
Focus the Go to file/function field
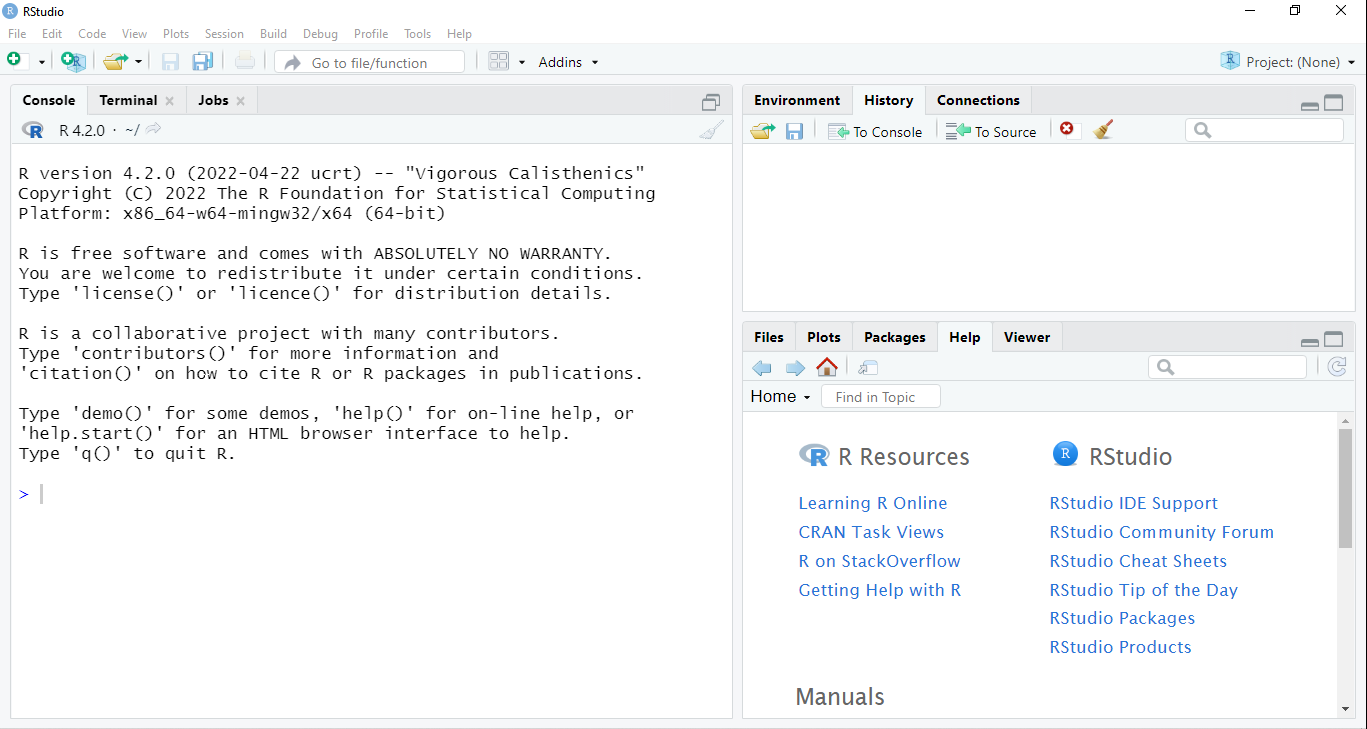[370, 62]
